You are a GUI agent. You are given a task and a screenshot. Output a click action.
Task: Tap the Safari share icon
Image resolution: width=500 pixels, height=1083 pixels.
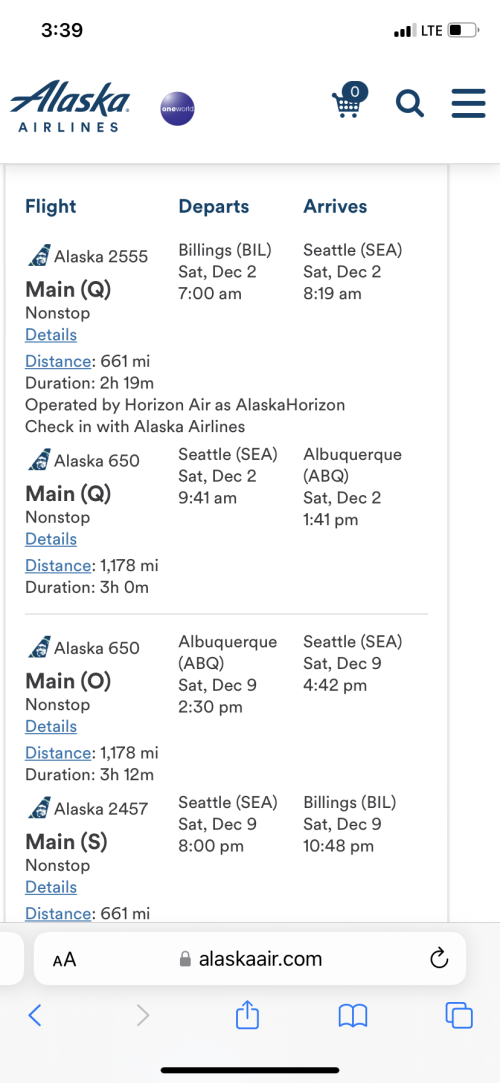point(247,1015)
